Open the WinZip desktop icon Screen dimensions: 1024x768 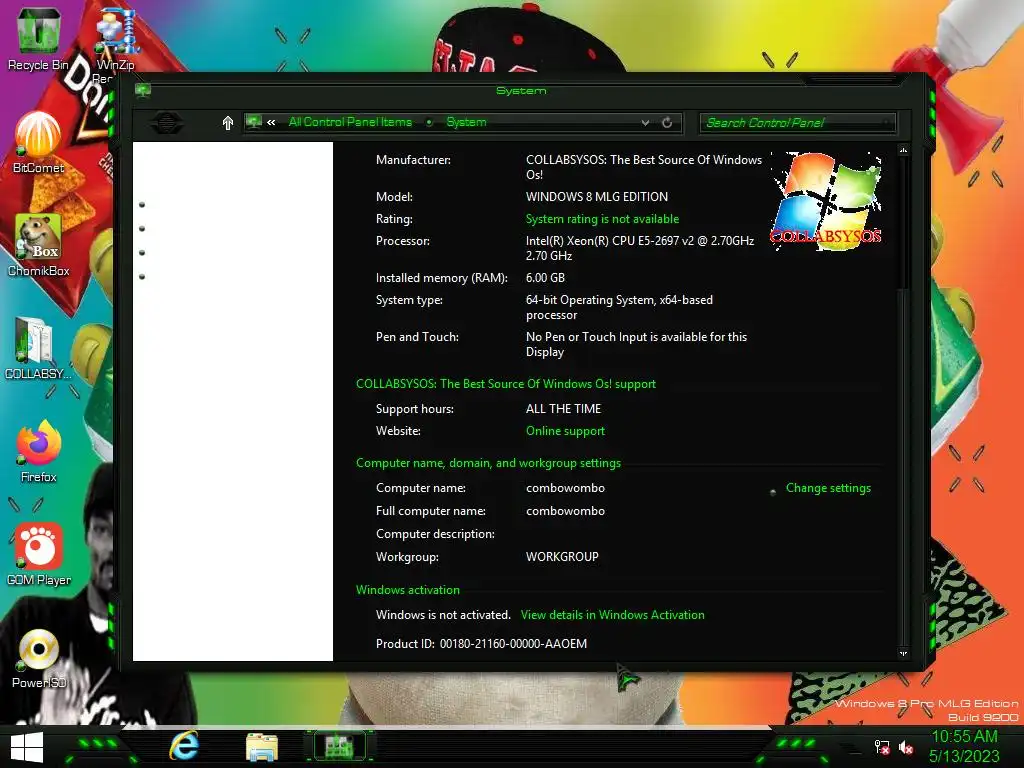click(x=116, y=39)
